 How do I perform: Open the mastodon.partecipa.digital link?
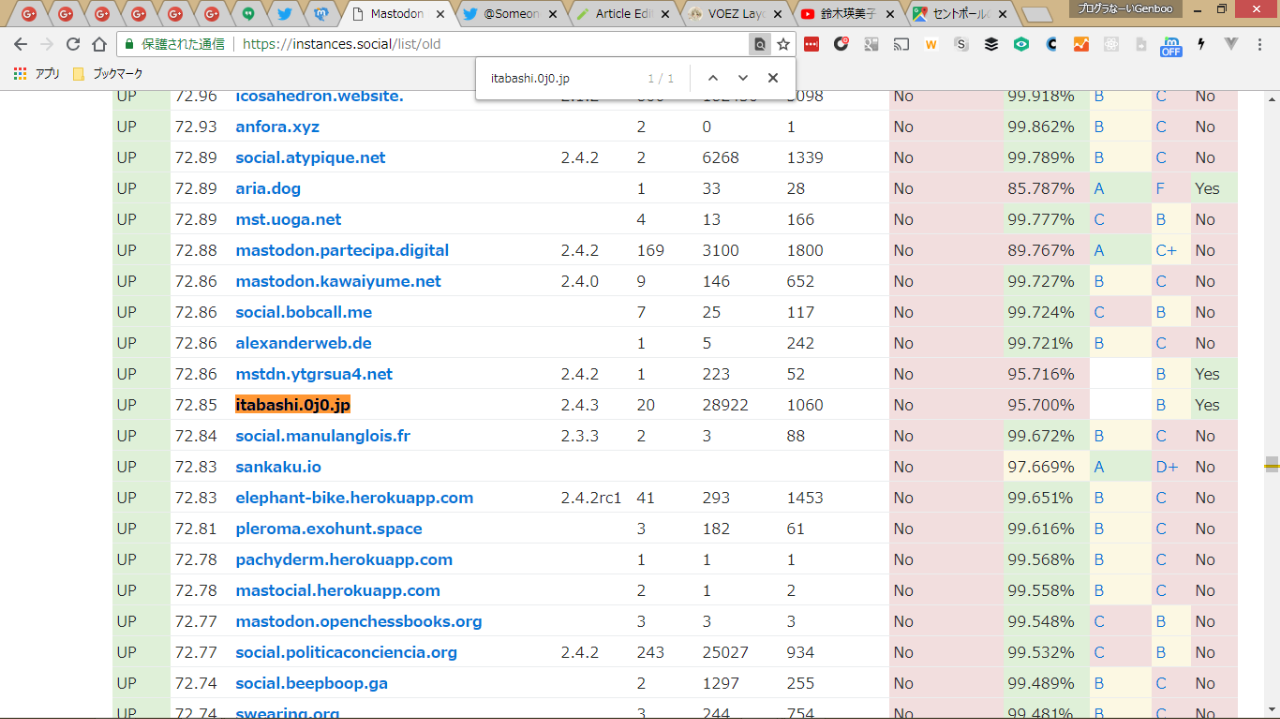[x=342, y=250]
